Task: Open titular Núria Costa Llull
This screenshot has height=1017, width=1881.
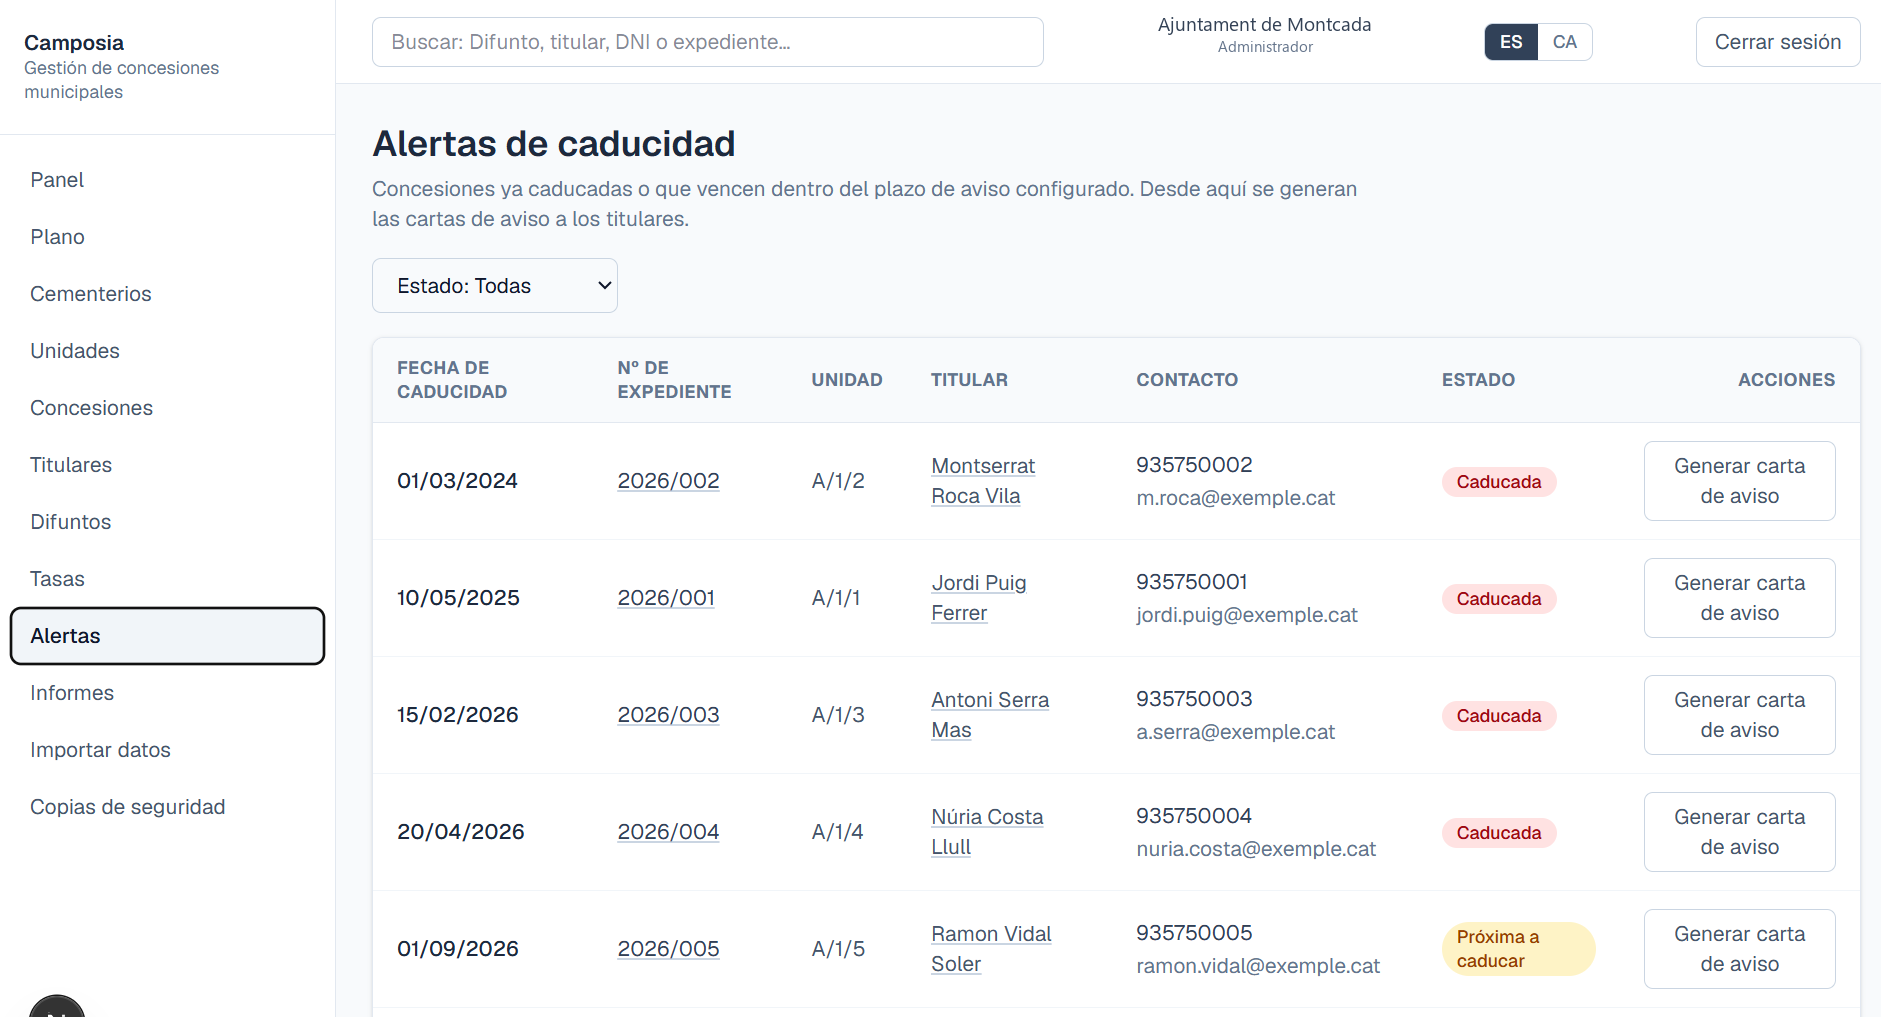Action: (987, 832)
